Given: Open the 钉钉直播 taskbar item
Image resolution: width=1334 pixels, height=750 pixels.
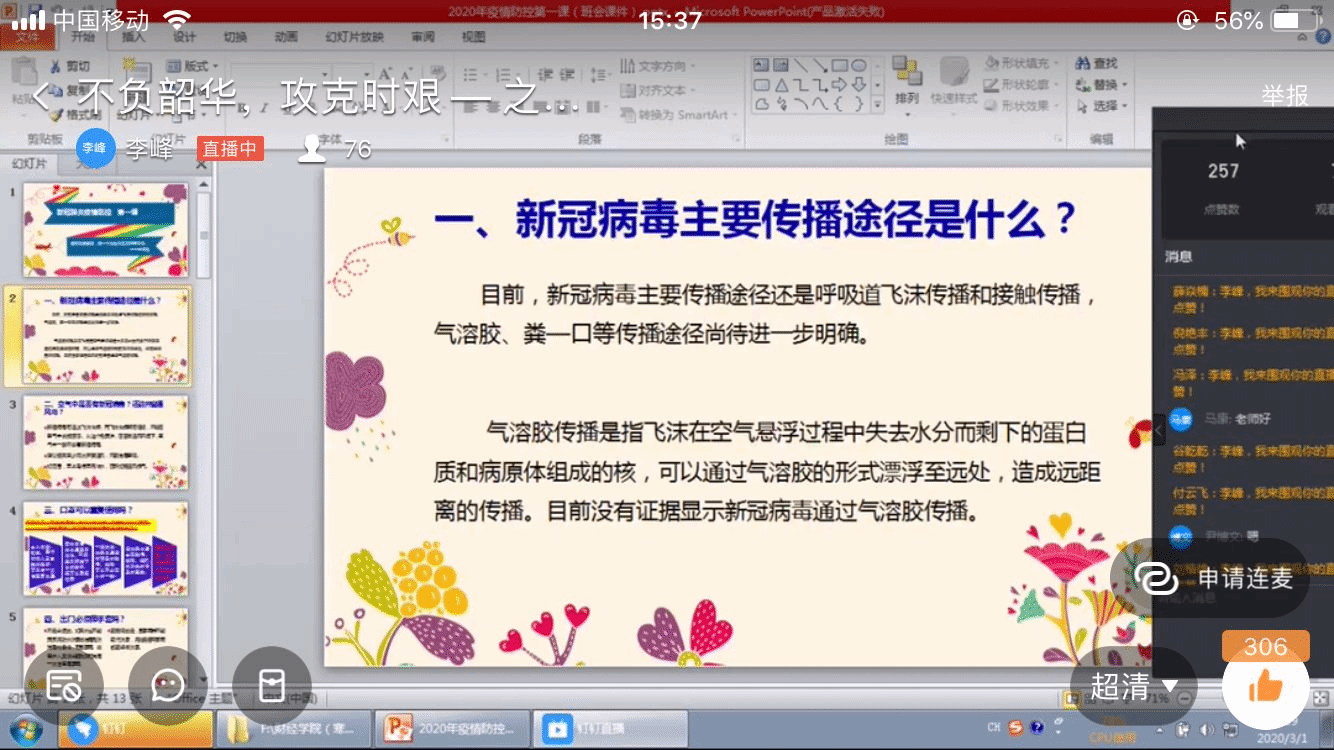Looking at the screenshot, I should pyautogui.click(x=610, y=729).
